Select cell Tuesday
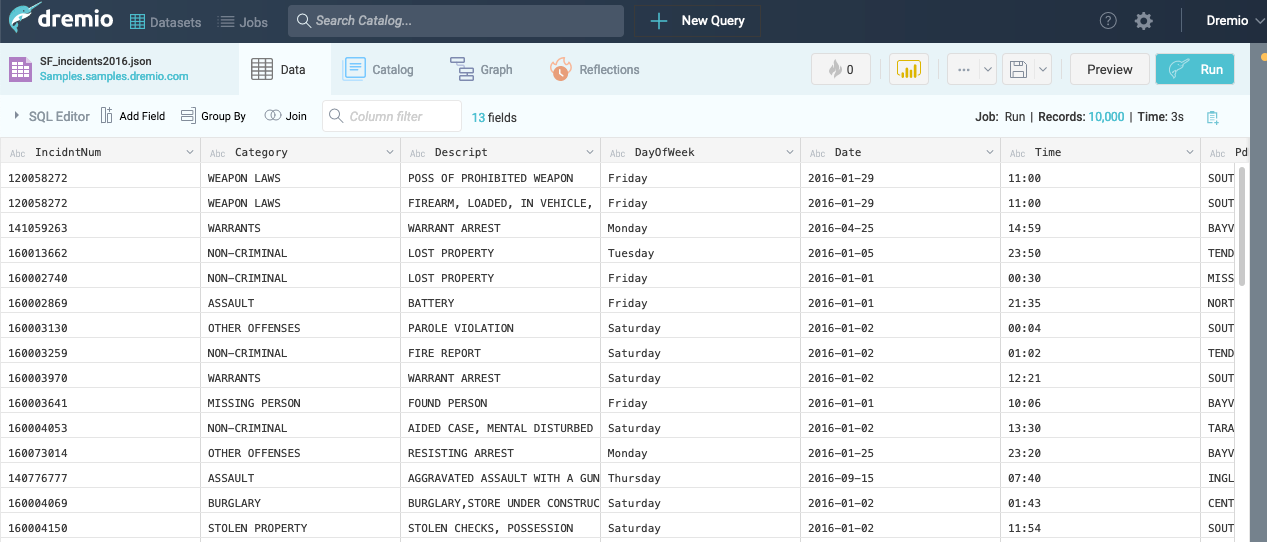The image size is (1267, 542). (700, 253)
